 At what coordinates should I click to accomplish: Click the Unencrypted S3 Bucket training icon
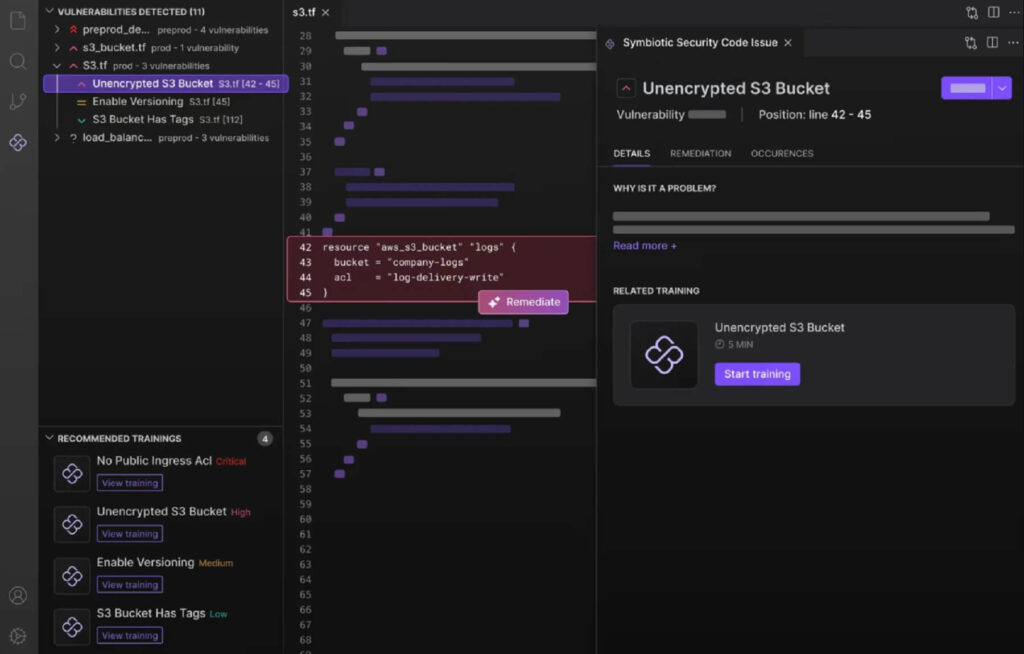click(x=72, y=525)
